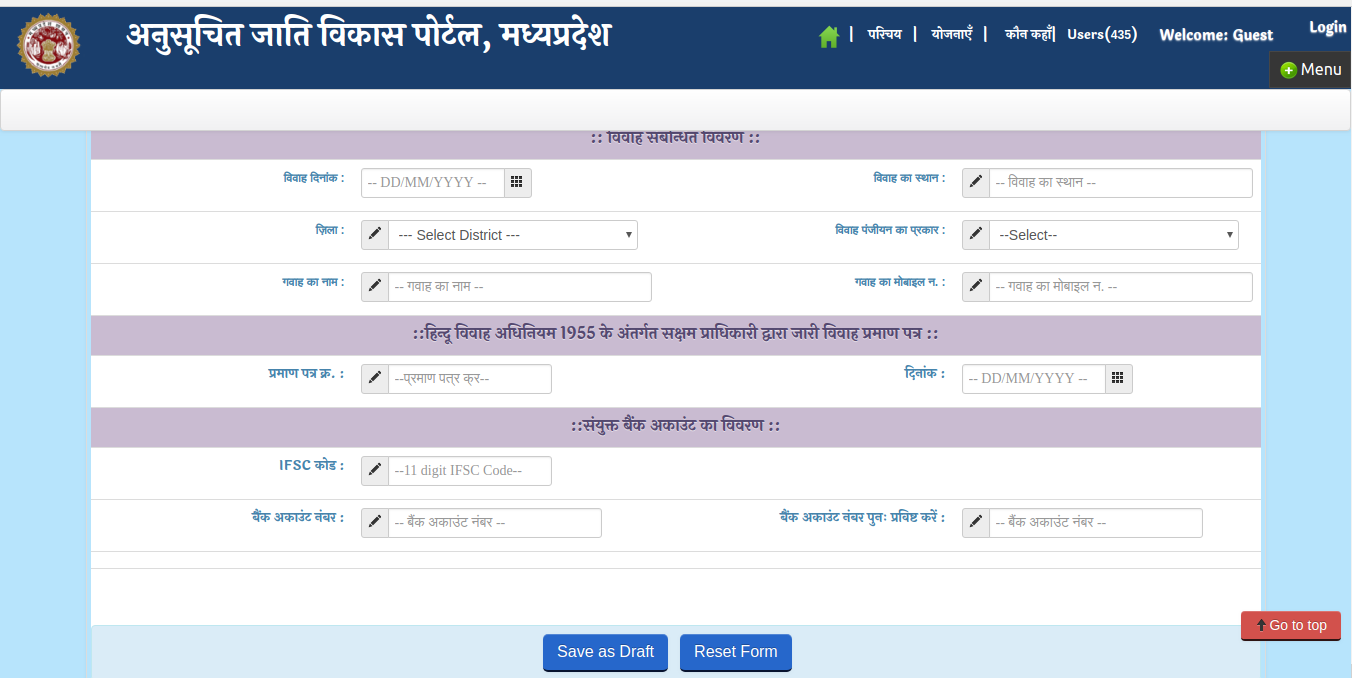Click the edit icon next to IFSC कोड

[x=374, y=470]
